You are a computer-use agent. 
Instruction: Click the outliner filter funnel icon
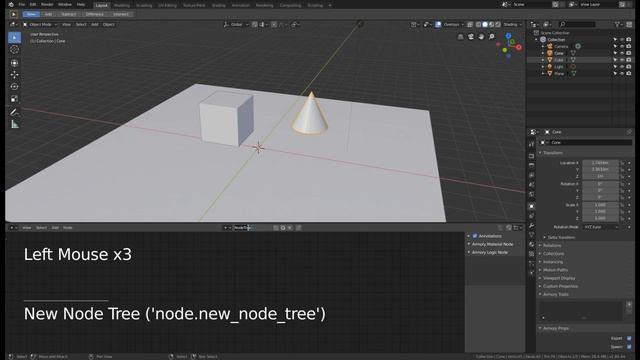pyautogui.click(x=618, y=24)
